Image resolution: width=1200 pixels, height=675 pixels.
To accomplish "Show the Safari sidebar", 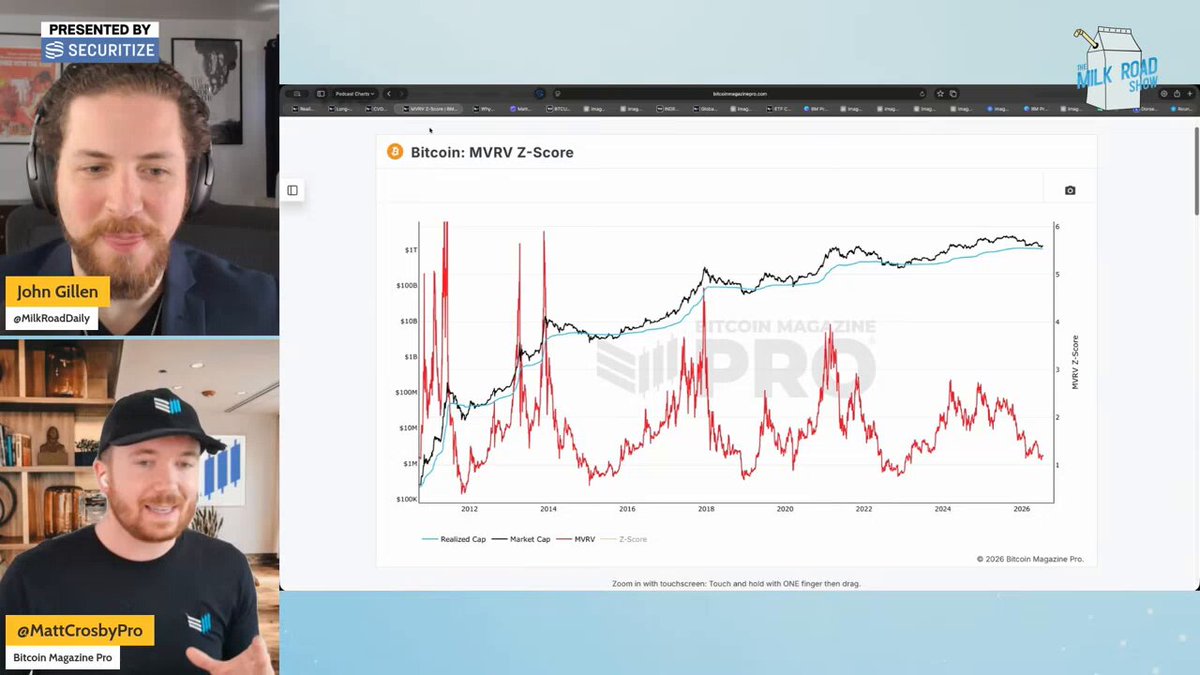I will coord(320,94).
